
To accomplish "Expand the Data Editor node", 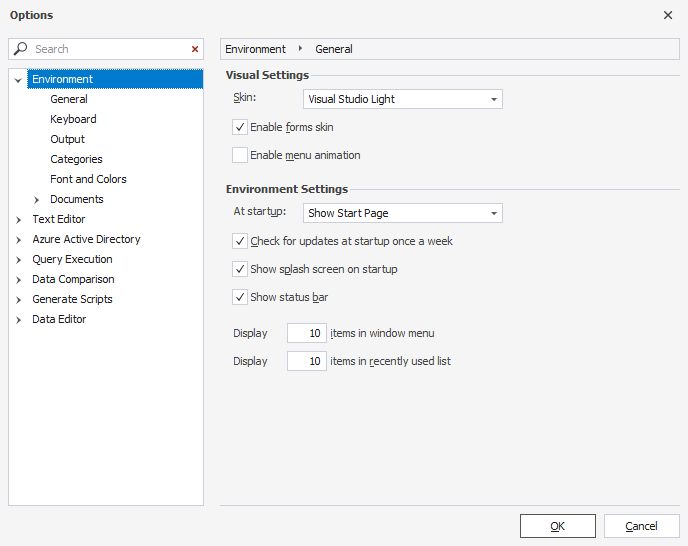I will click(18, 320).
